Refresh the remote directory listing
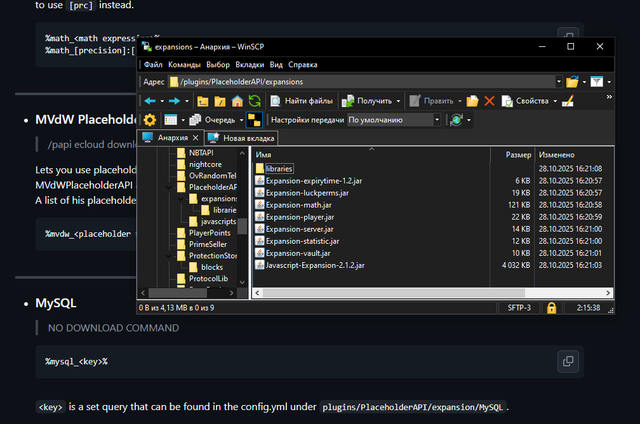The height and width of the screenshot is (424, 640). (254, 101)
